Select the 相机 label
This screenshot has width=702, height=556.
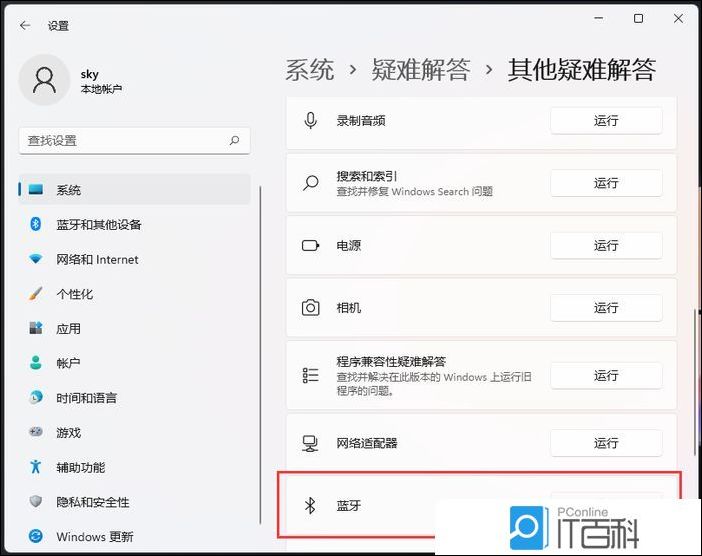349,308
